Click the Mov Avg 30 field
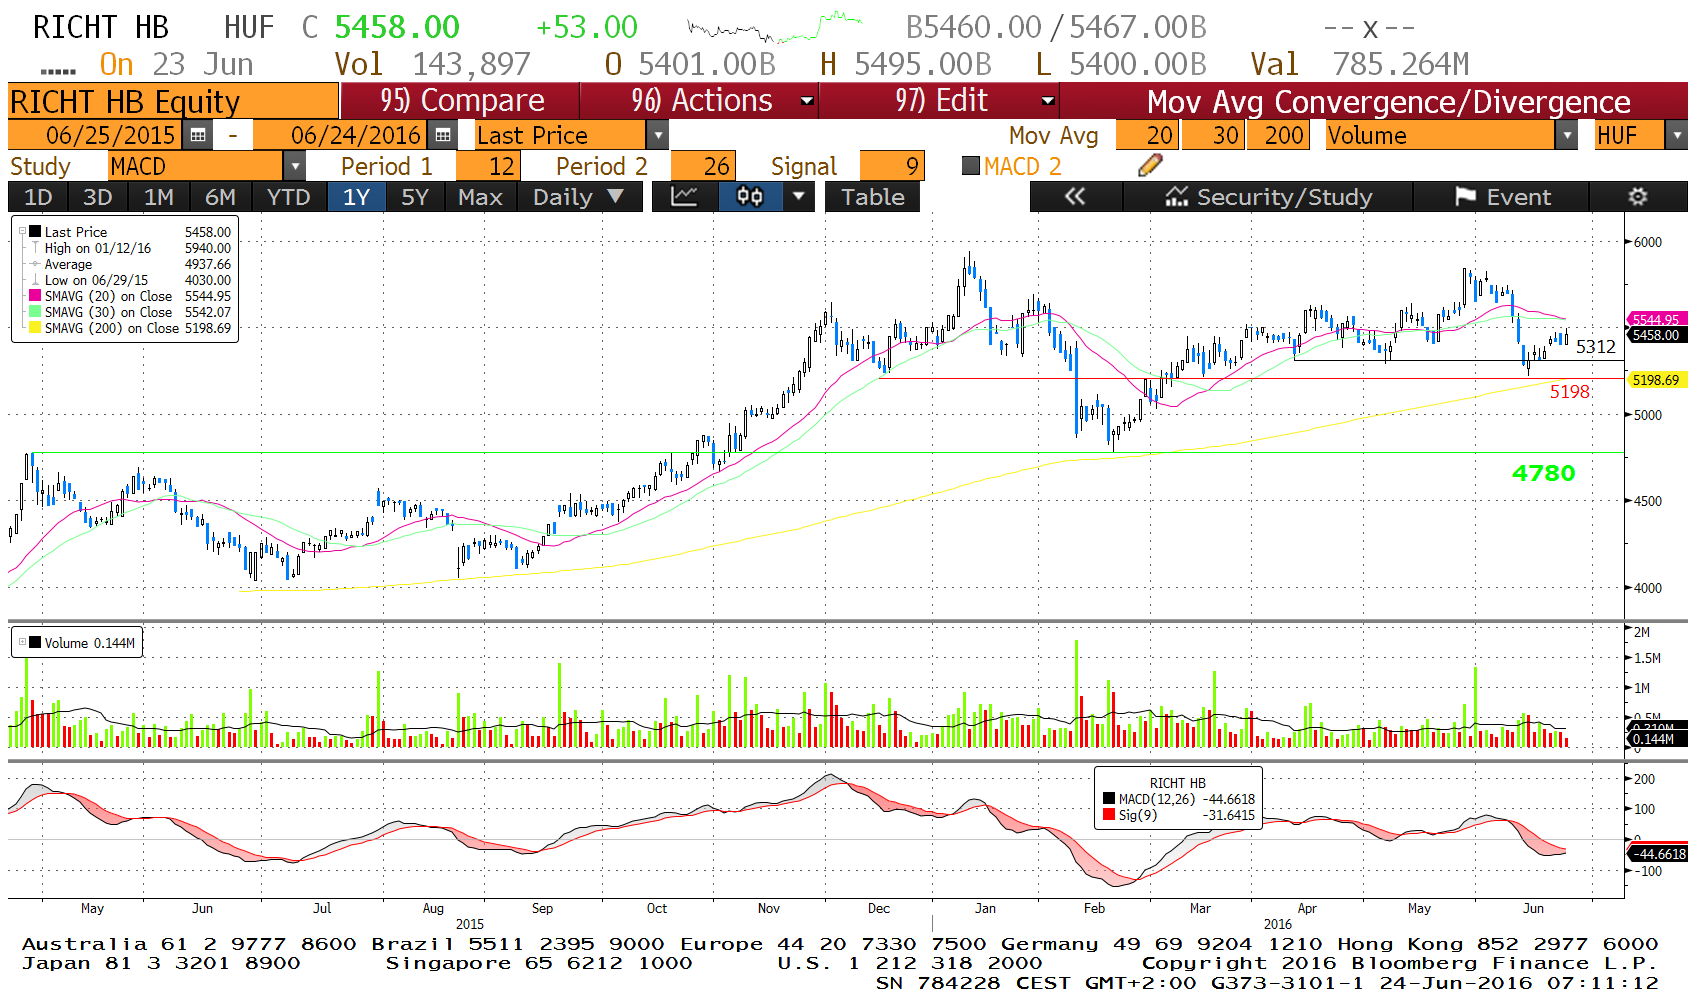Screen dimensions: 1696x1001 coord(1213,135)
